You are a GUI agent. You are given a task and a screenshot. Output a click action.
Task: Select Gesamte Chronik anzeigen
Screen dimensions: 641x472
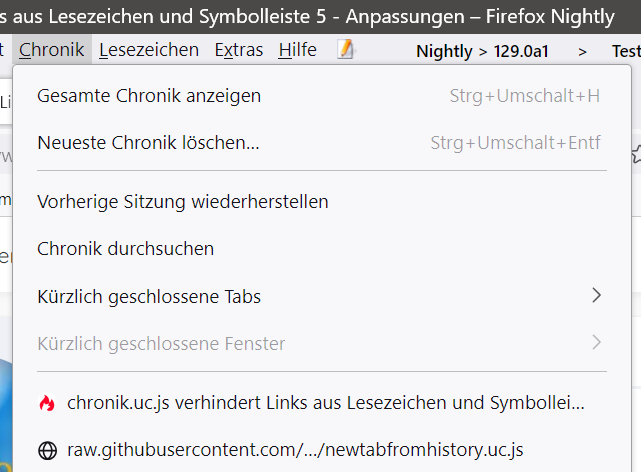click(x=149, y=96)
